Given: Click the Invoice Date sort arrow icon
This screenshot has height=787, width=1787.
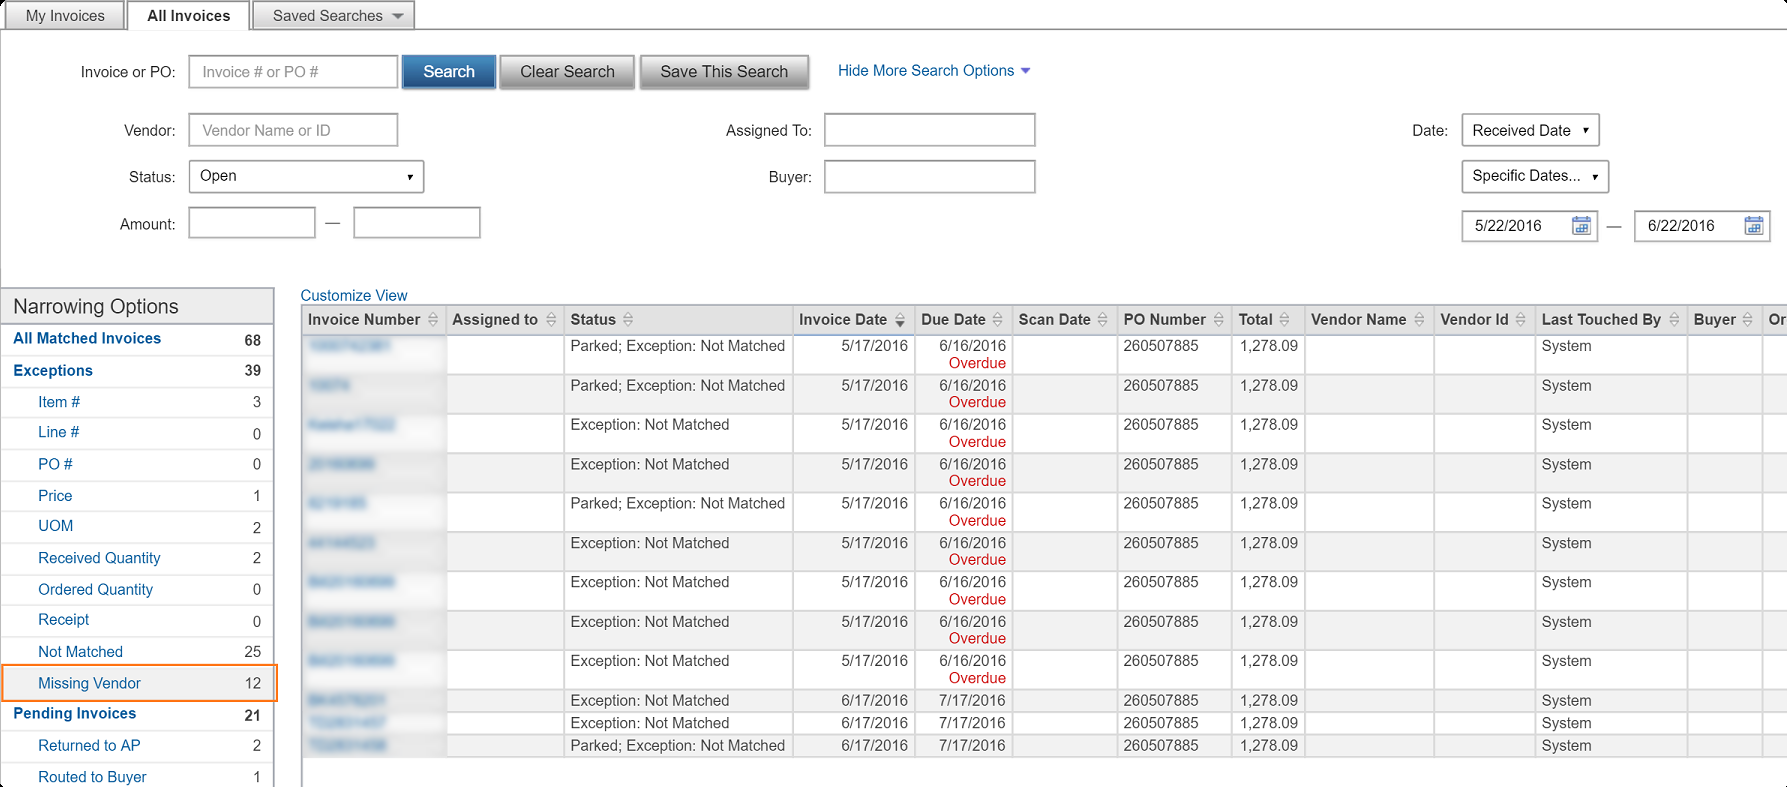Looking at the screenshot, I should pyautogui.click(x=900, y=320).
